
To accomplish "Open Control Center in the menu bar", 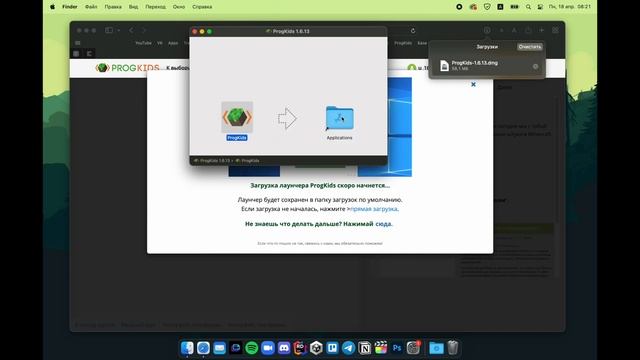I will [x=540, y=7].
